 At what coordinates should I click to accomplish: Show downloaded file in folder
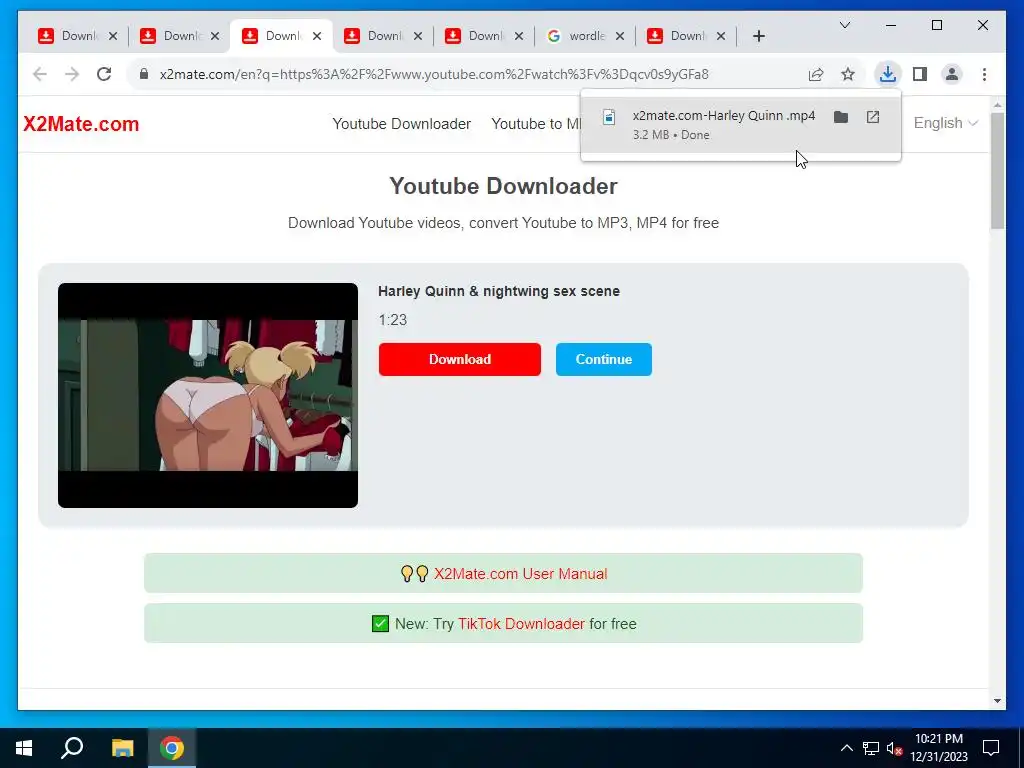(840, 117)
